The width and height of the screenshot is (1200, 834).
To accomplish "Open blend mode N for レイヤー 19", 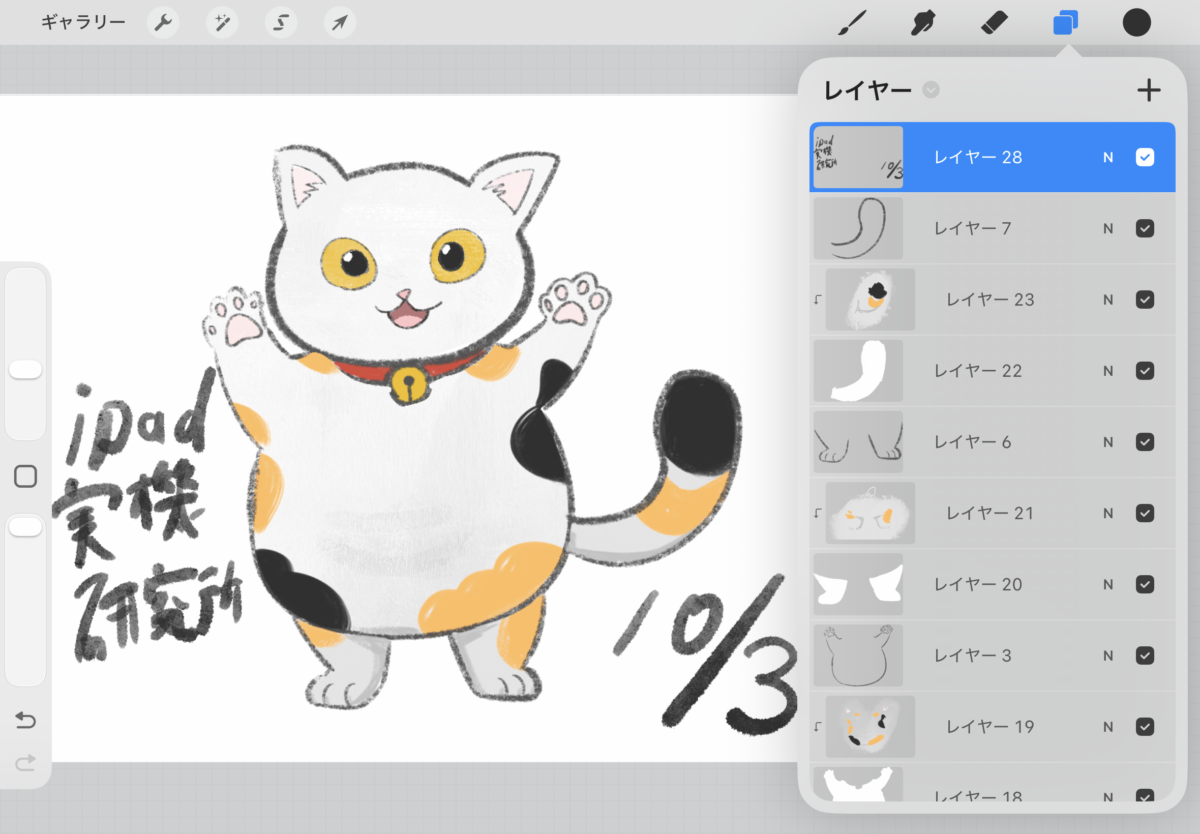I will click(x=1108, y=726).
